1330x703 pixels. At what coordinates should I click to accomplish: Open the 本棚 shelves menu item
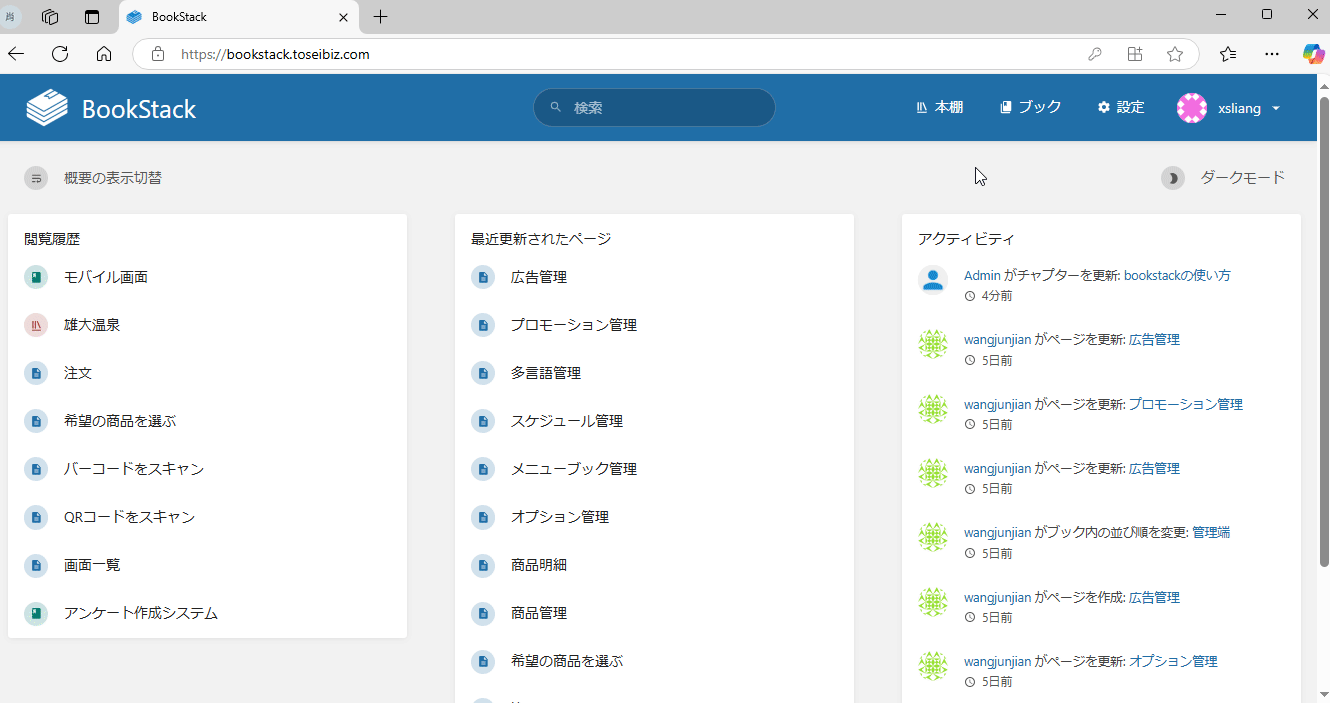click(939, 107)
